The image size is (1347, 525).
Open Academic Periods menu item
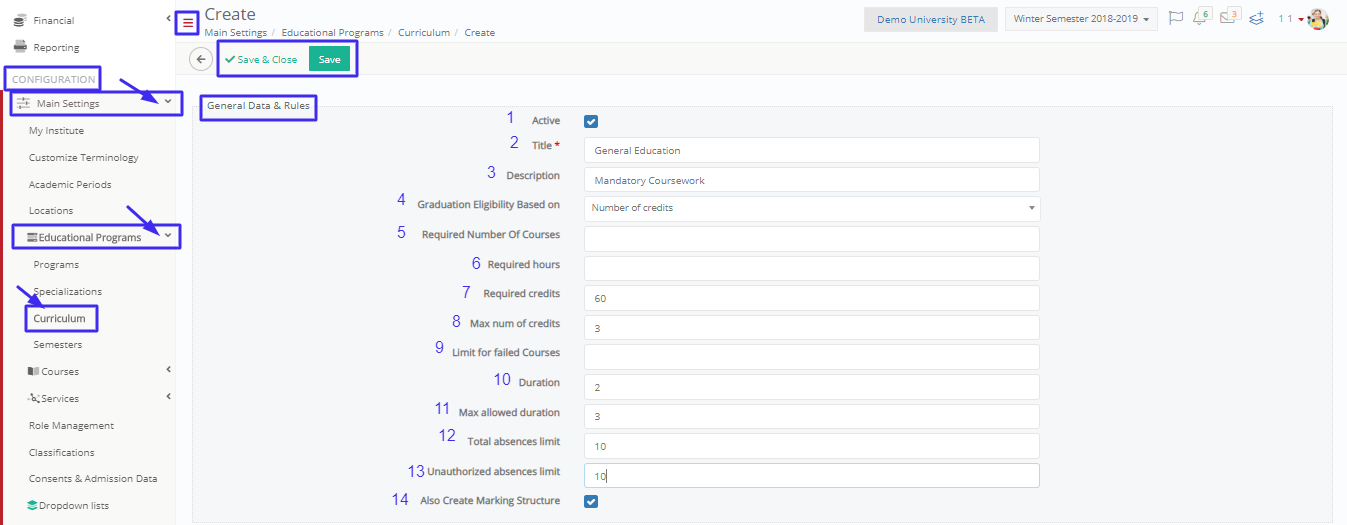[70, 184]
